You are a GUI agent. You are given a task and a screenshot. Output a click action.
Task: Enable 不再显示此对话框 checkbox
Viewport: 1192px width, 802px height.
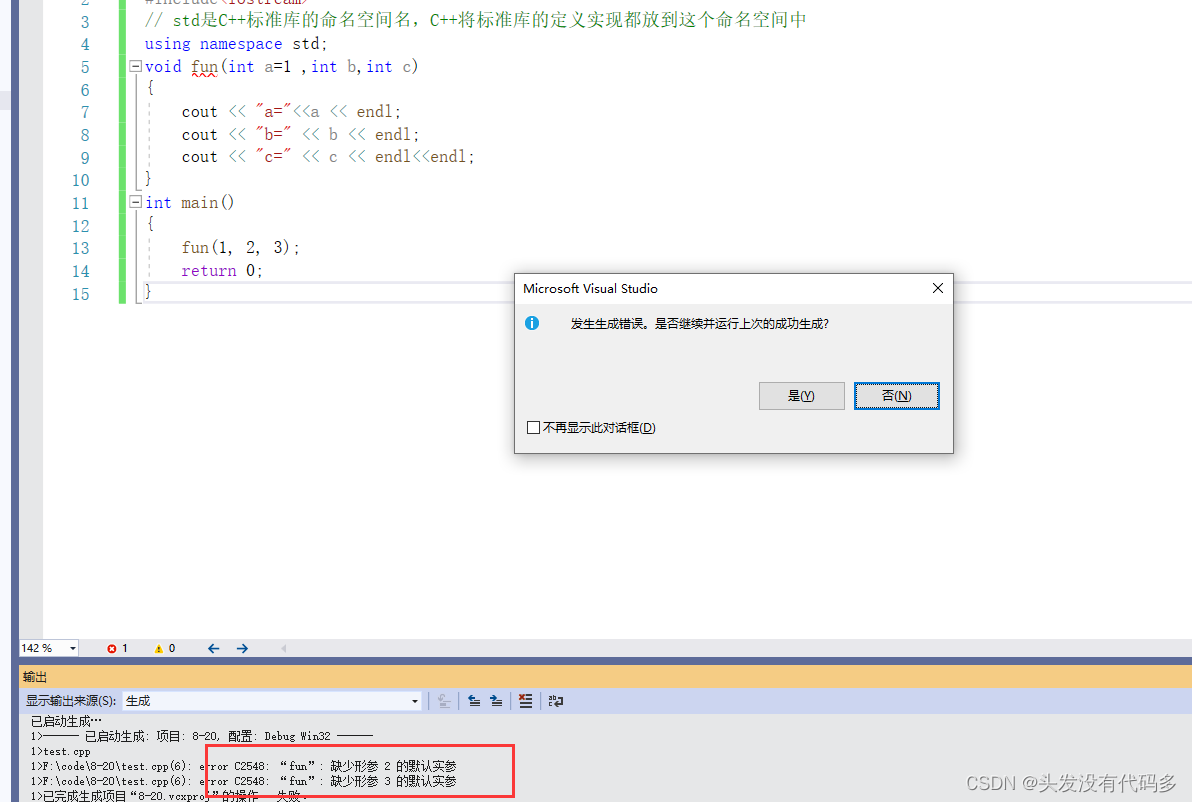click(x=533, y=427)
